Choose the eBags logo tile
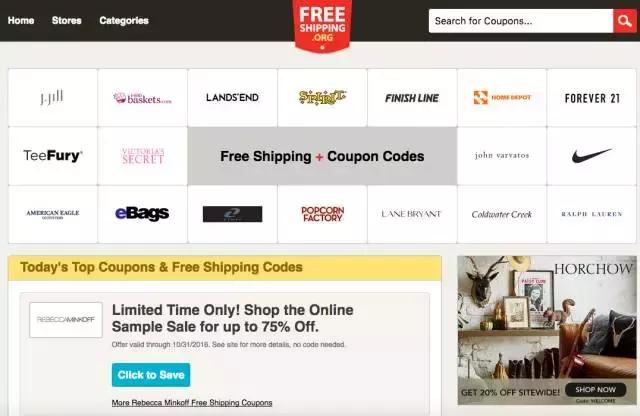640x416 pixels. [142, 214]
